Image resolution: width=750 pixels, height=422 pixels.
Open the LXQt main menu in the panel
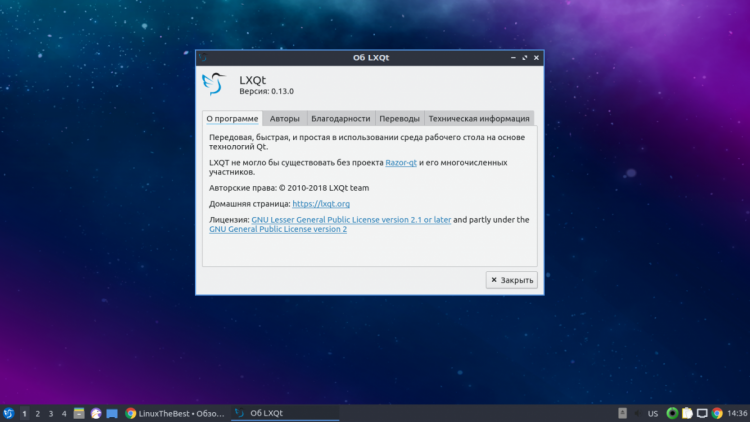9,413
